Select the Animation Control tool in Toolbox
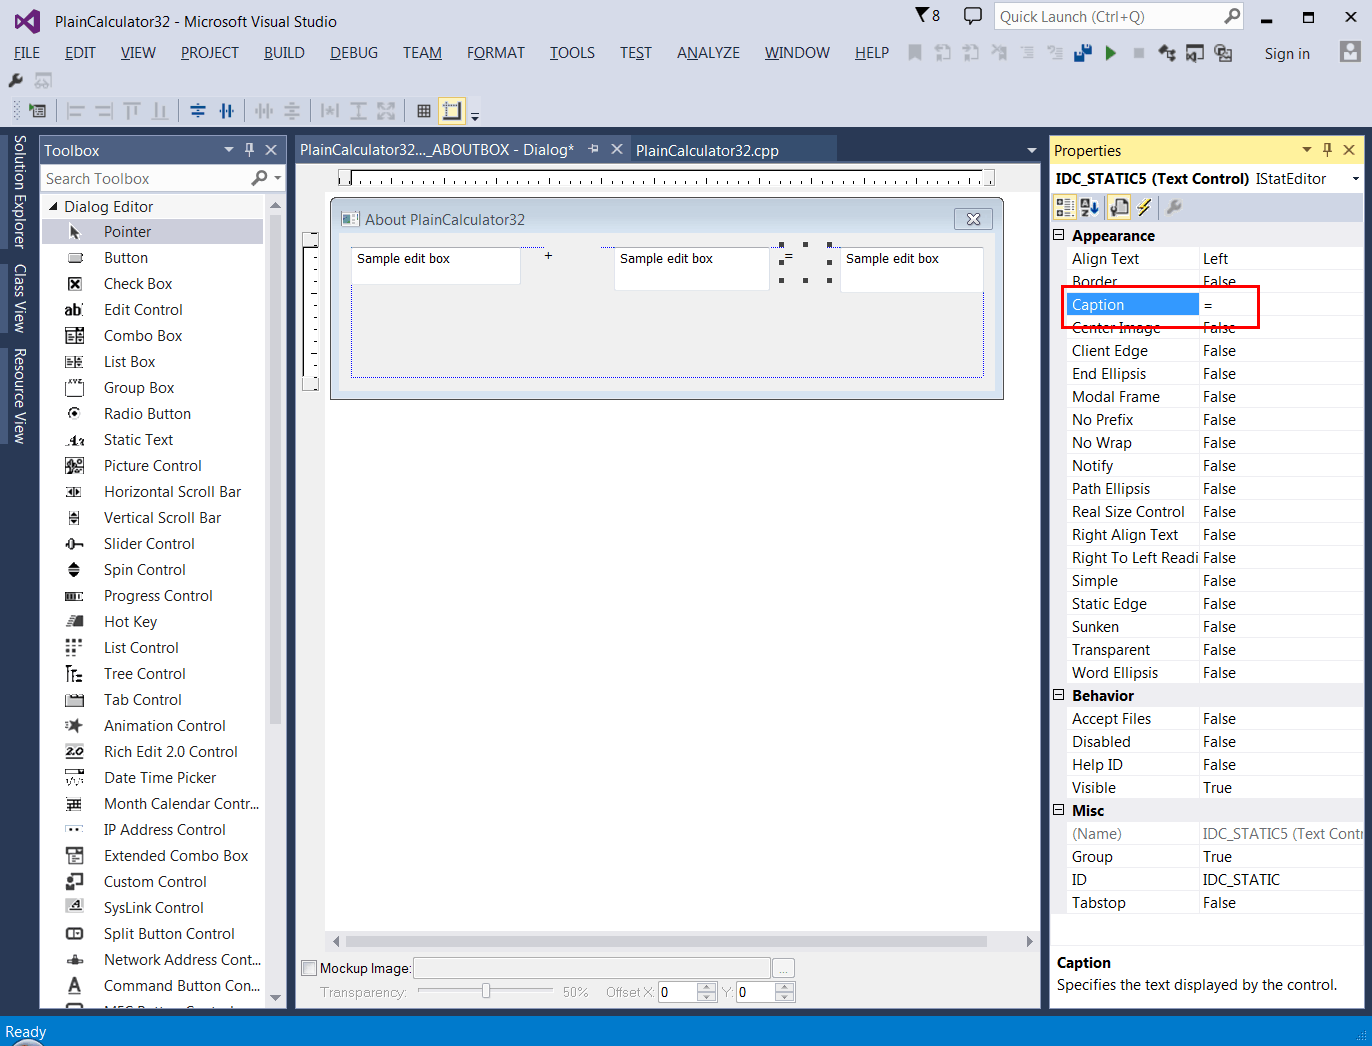Screen dimensions: 1372x1046 tap(152, 726)
